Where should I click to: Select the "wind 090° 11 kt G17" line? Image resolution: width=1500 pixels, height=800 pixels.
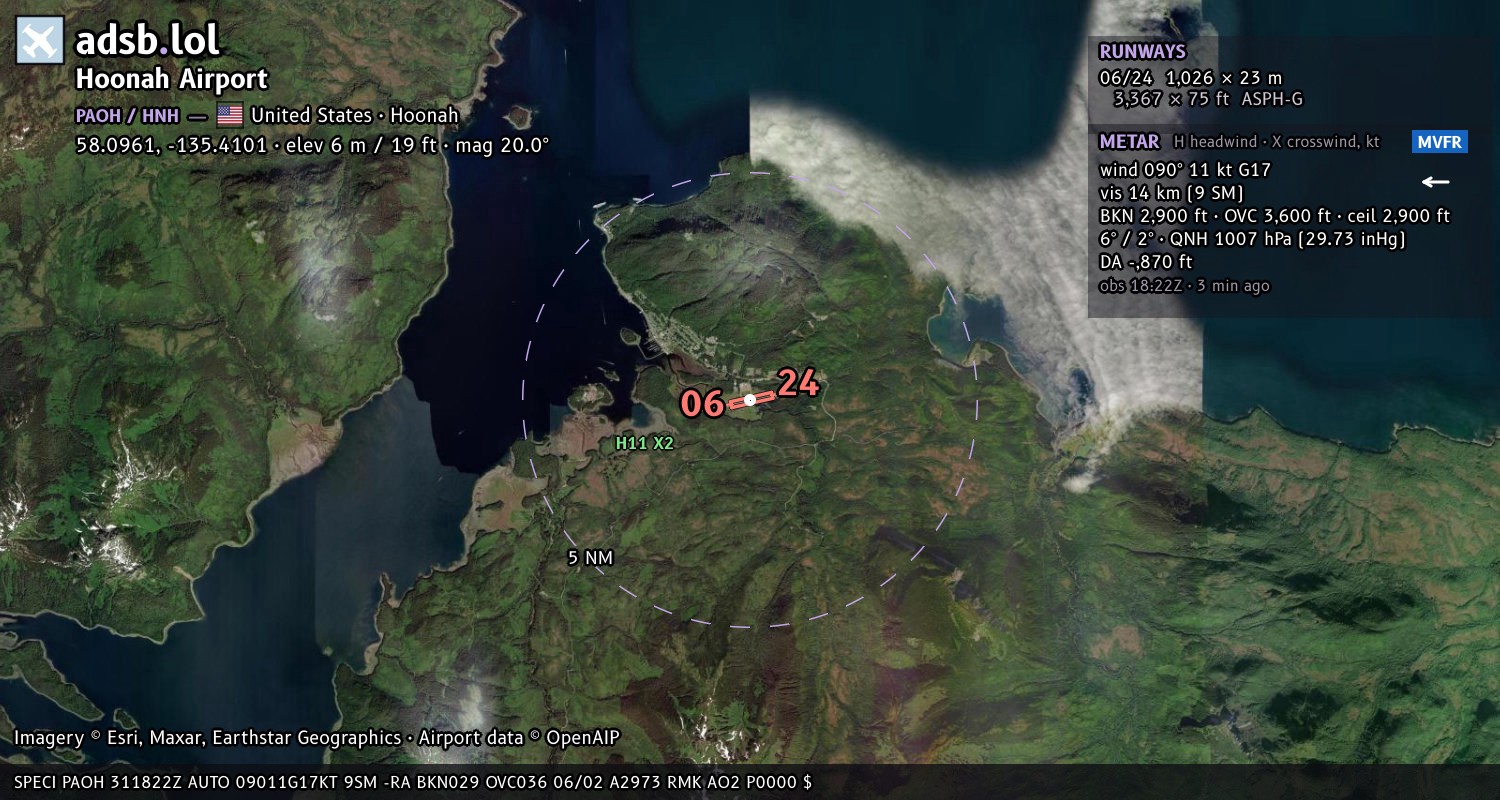point(1185,170)
